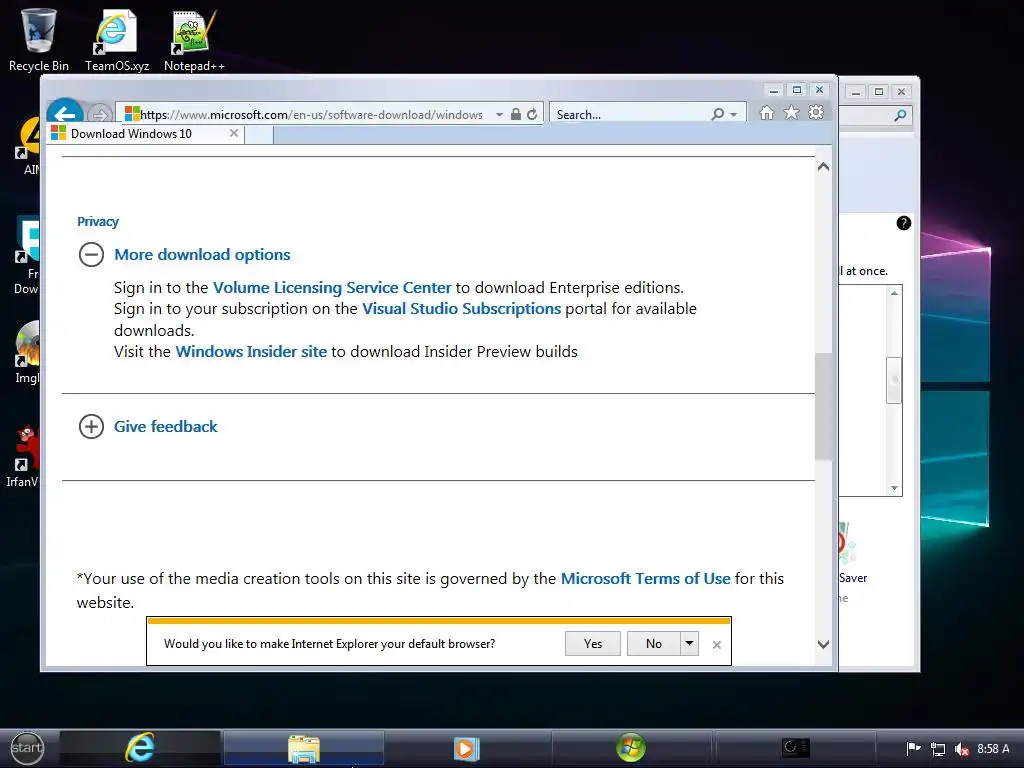This screenshot has width=1024, height=768.
Task: Select the ImgBurn desktop shortcut
Action: (26, 353)
